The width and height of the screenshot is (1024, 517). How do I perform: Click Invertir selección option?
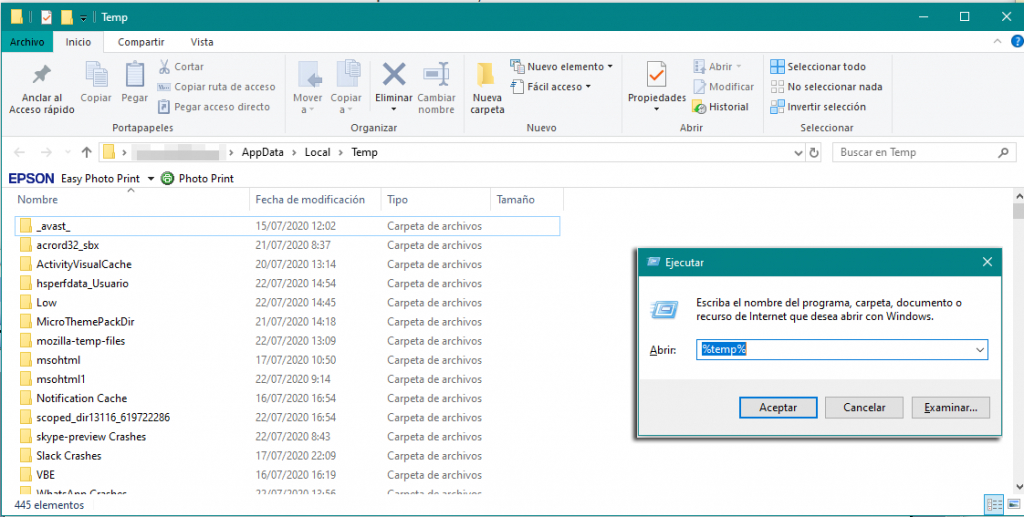(x=817, y=107)
